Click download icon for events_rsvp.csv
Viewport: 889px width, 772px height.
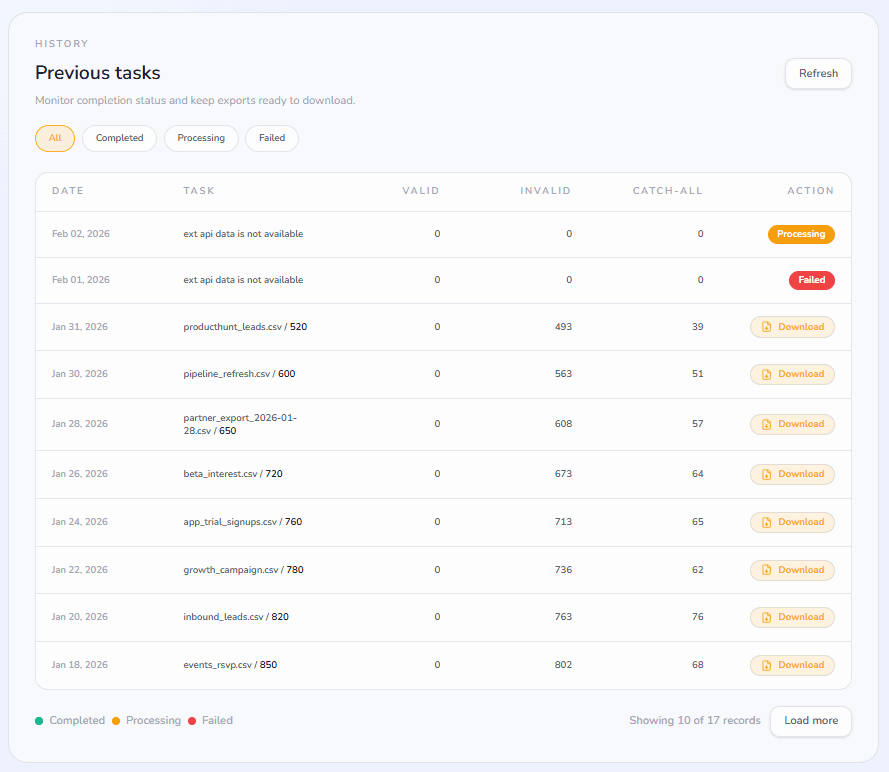[767, 665]
